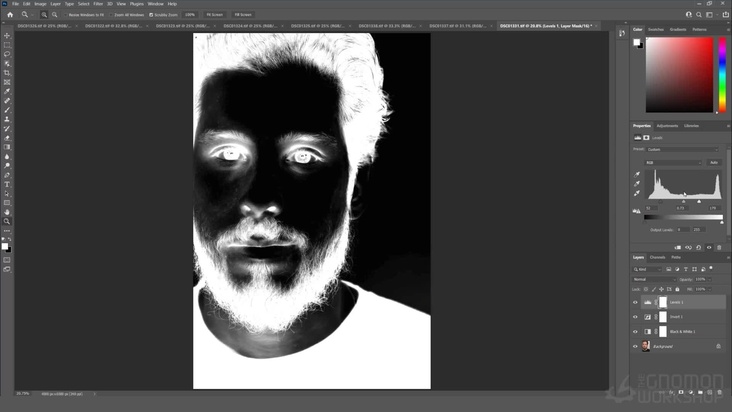Hide the Background layer
This screenshot has width=732, height=412.
click(635, 347)
